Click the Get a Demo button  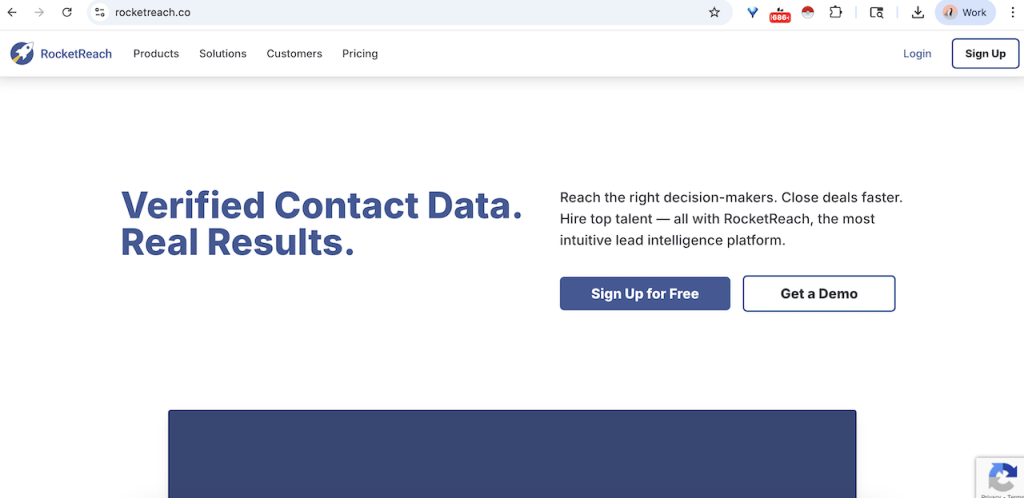818,294
